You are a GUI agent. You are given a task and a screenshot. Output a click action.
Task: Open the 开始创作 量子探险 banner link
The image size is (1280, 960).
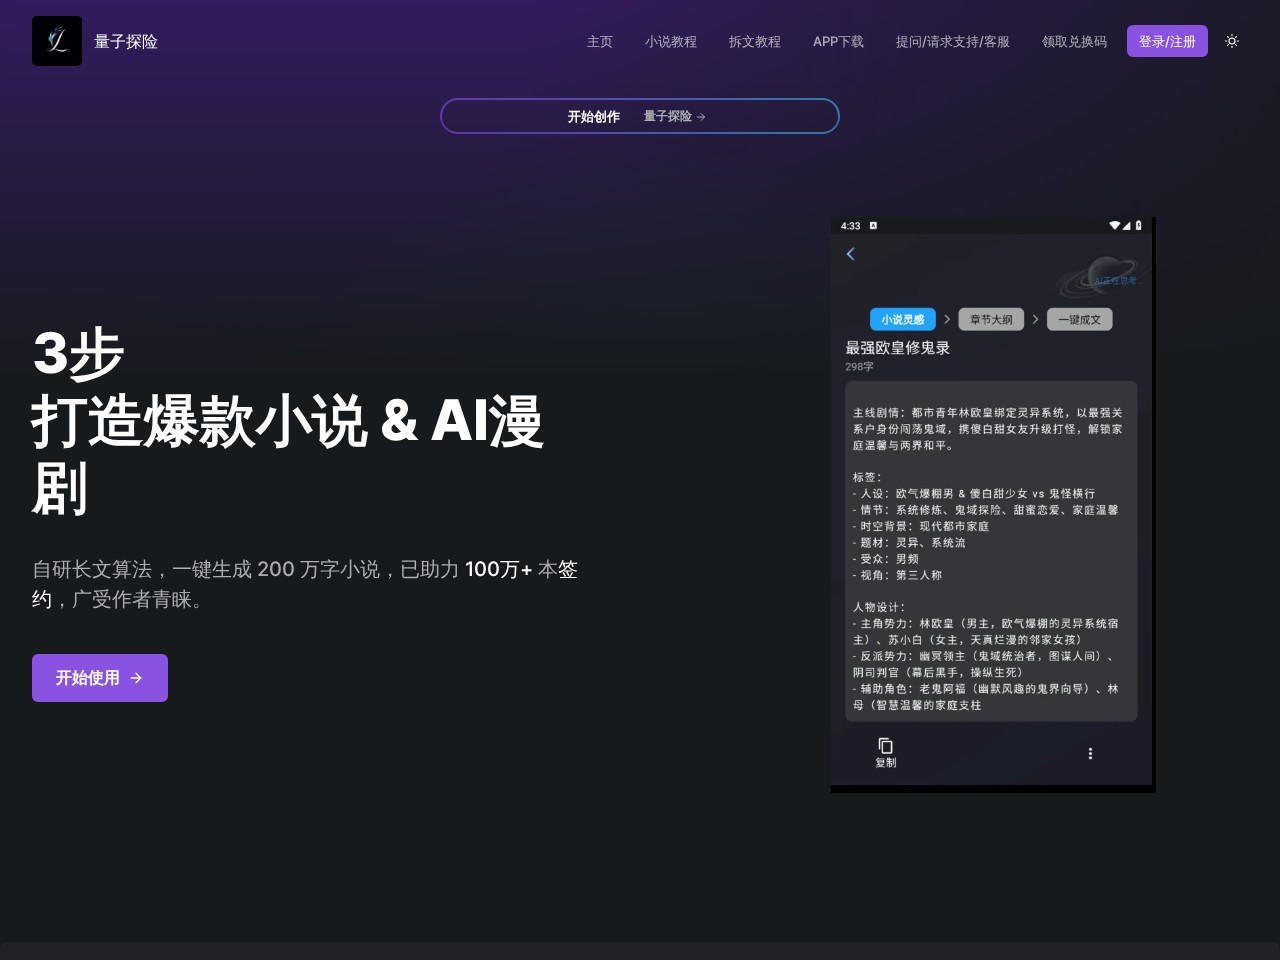pyautogui.click(x=639, y=116)
